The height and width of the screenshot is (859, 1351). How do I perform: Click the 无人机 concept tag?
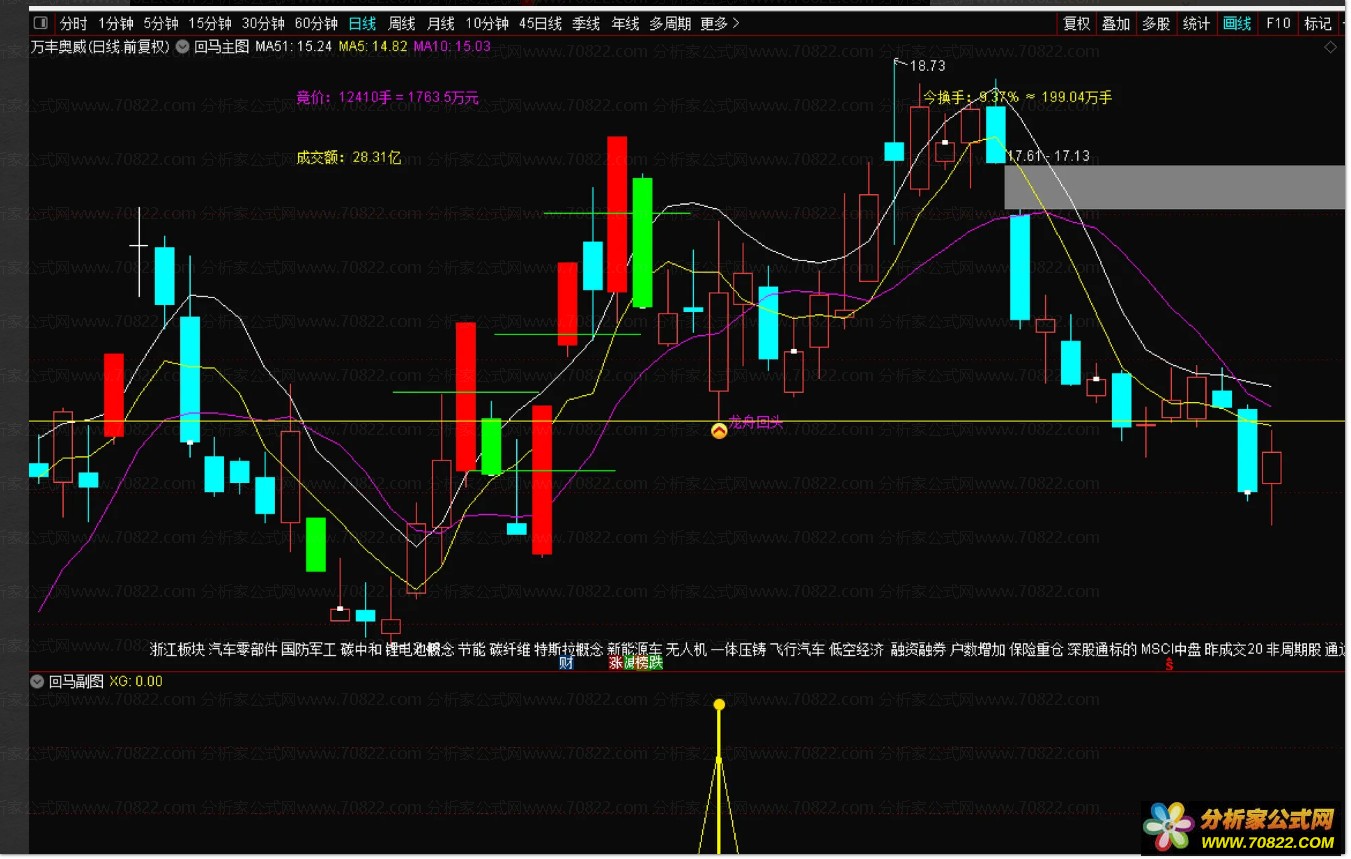[x=686, y=650]
